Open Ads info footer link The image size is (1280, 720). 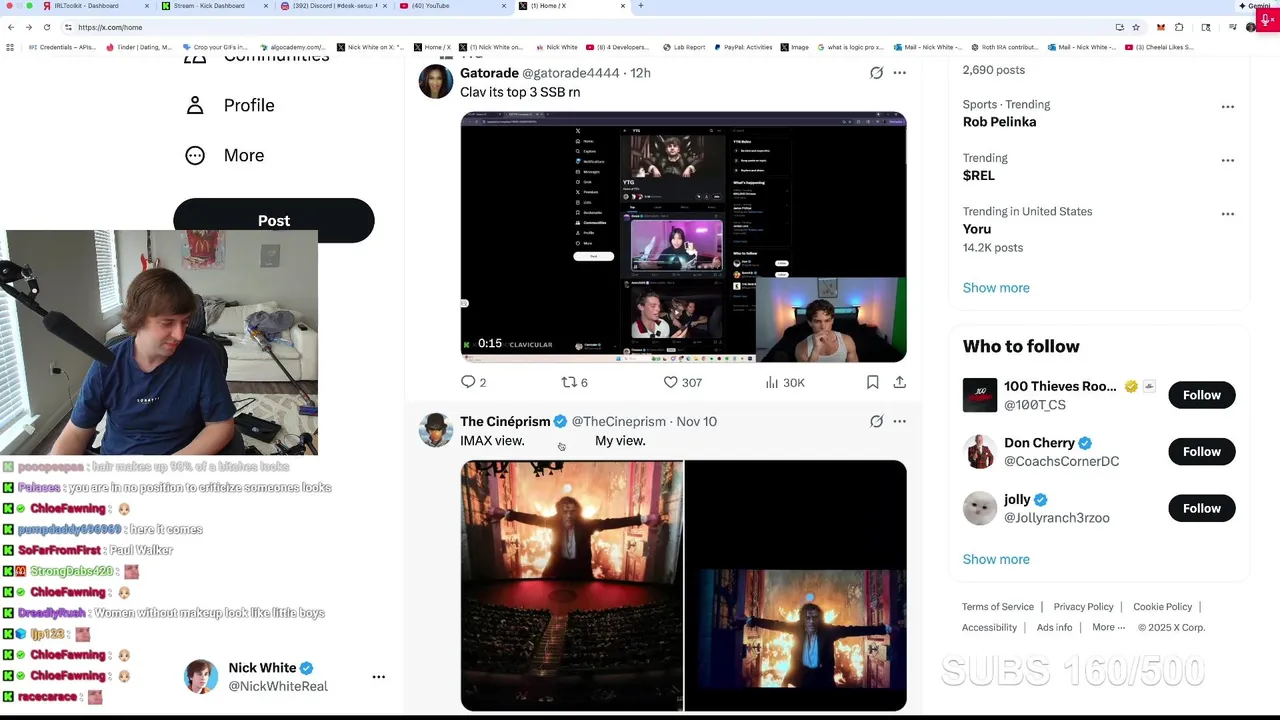pos(1054,627)
